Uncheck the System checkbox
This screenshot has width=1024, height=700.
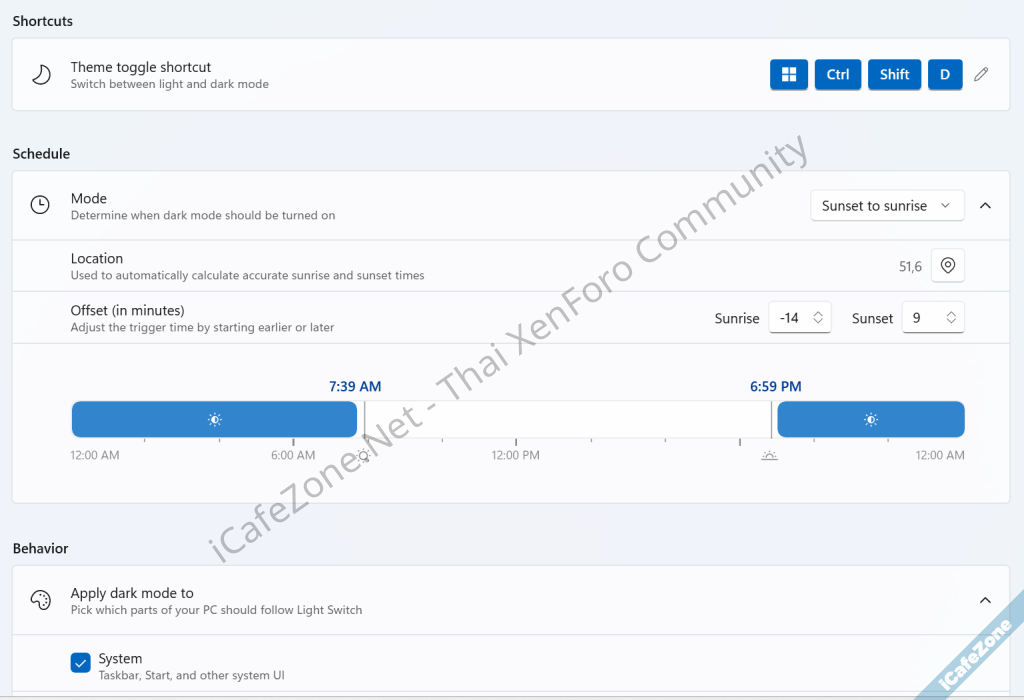[x=81, y=662]
